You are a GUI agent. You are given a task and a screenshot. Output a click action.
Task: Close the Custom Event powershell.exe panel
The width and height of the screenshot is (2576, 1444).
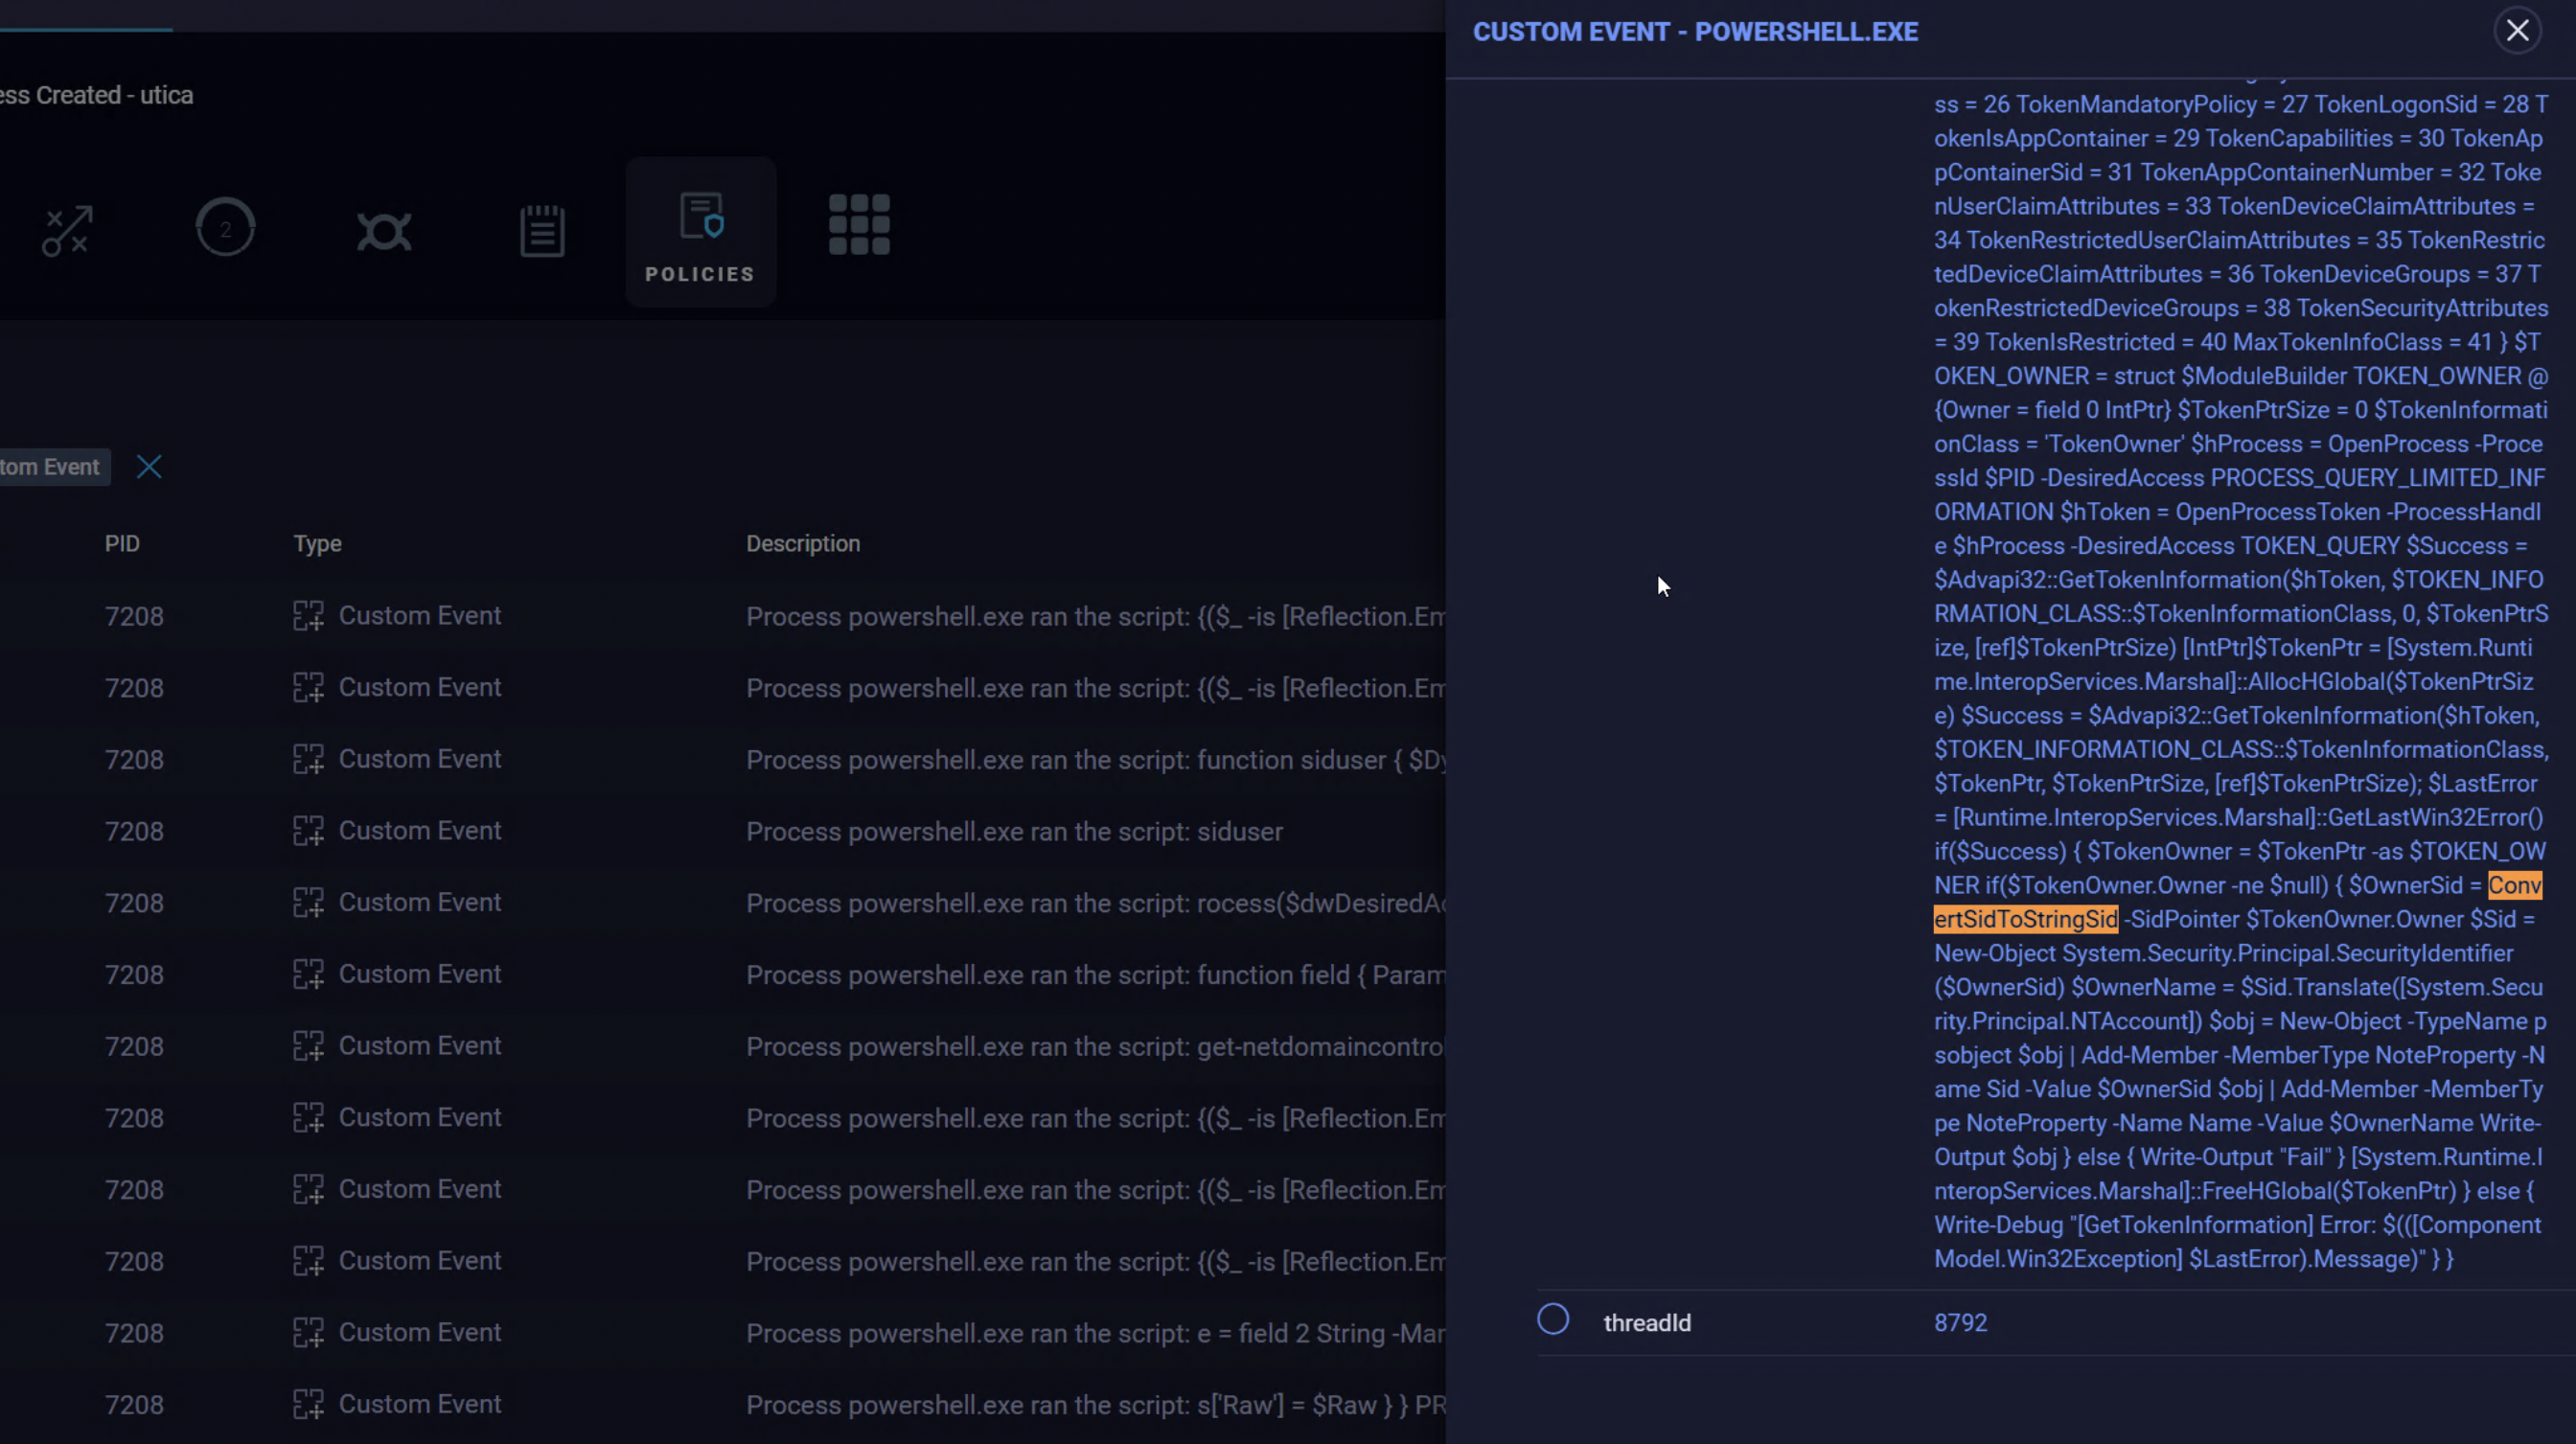(2517, 31)
